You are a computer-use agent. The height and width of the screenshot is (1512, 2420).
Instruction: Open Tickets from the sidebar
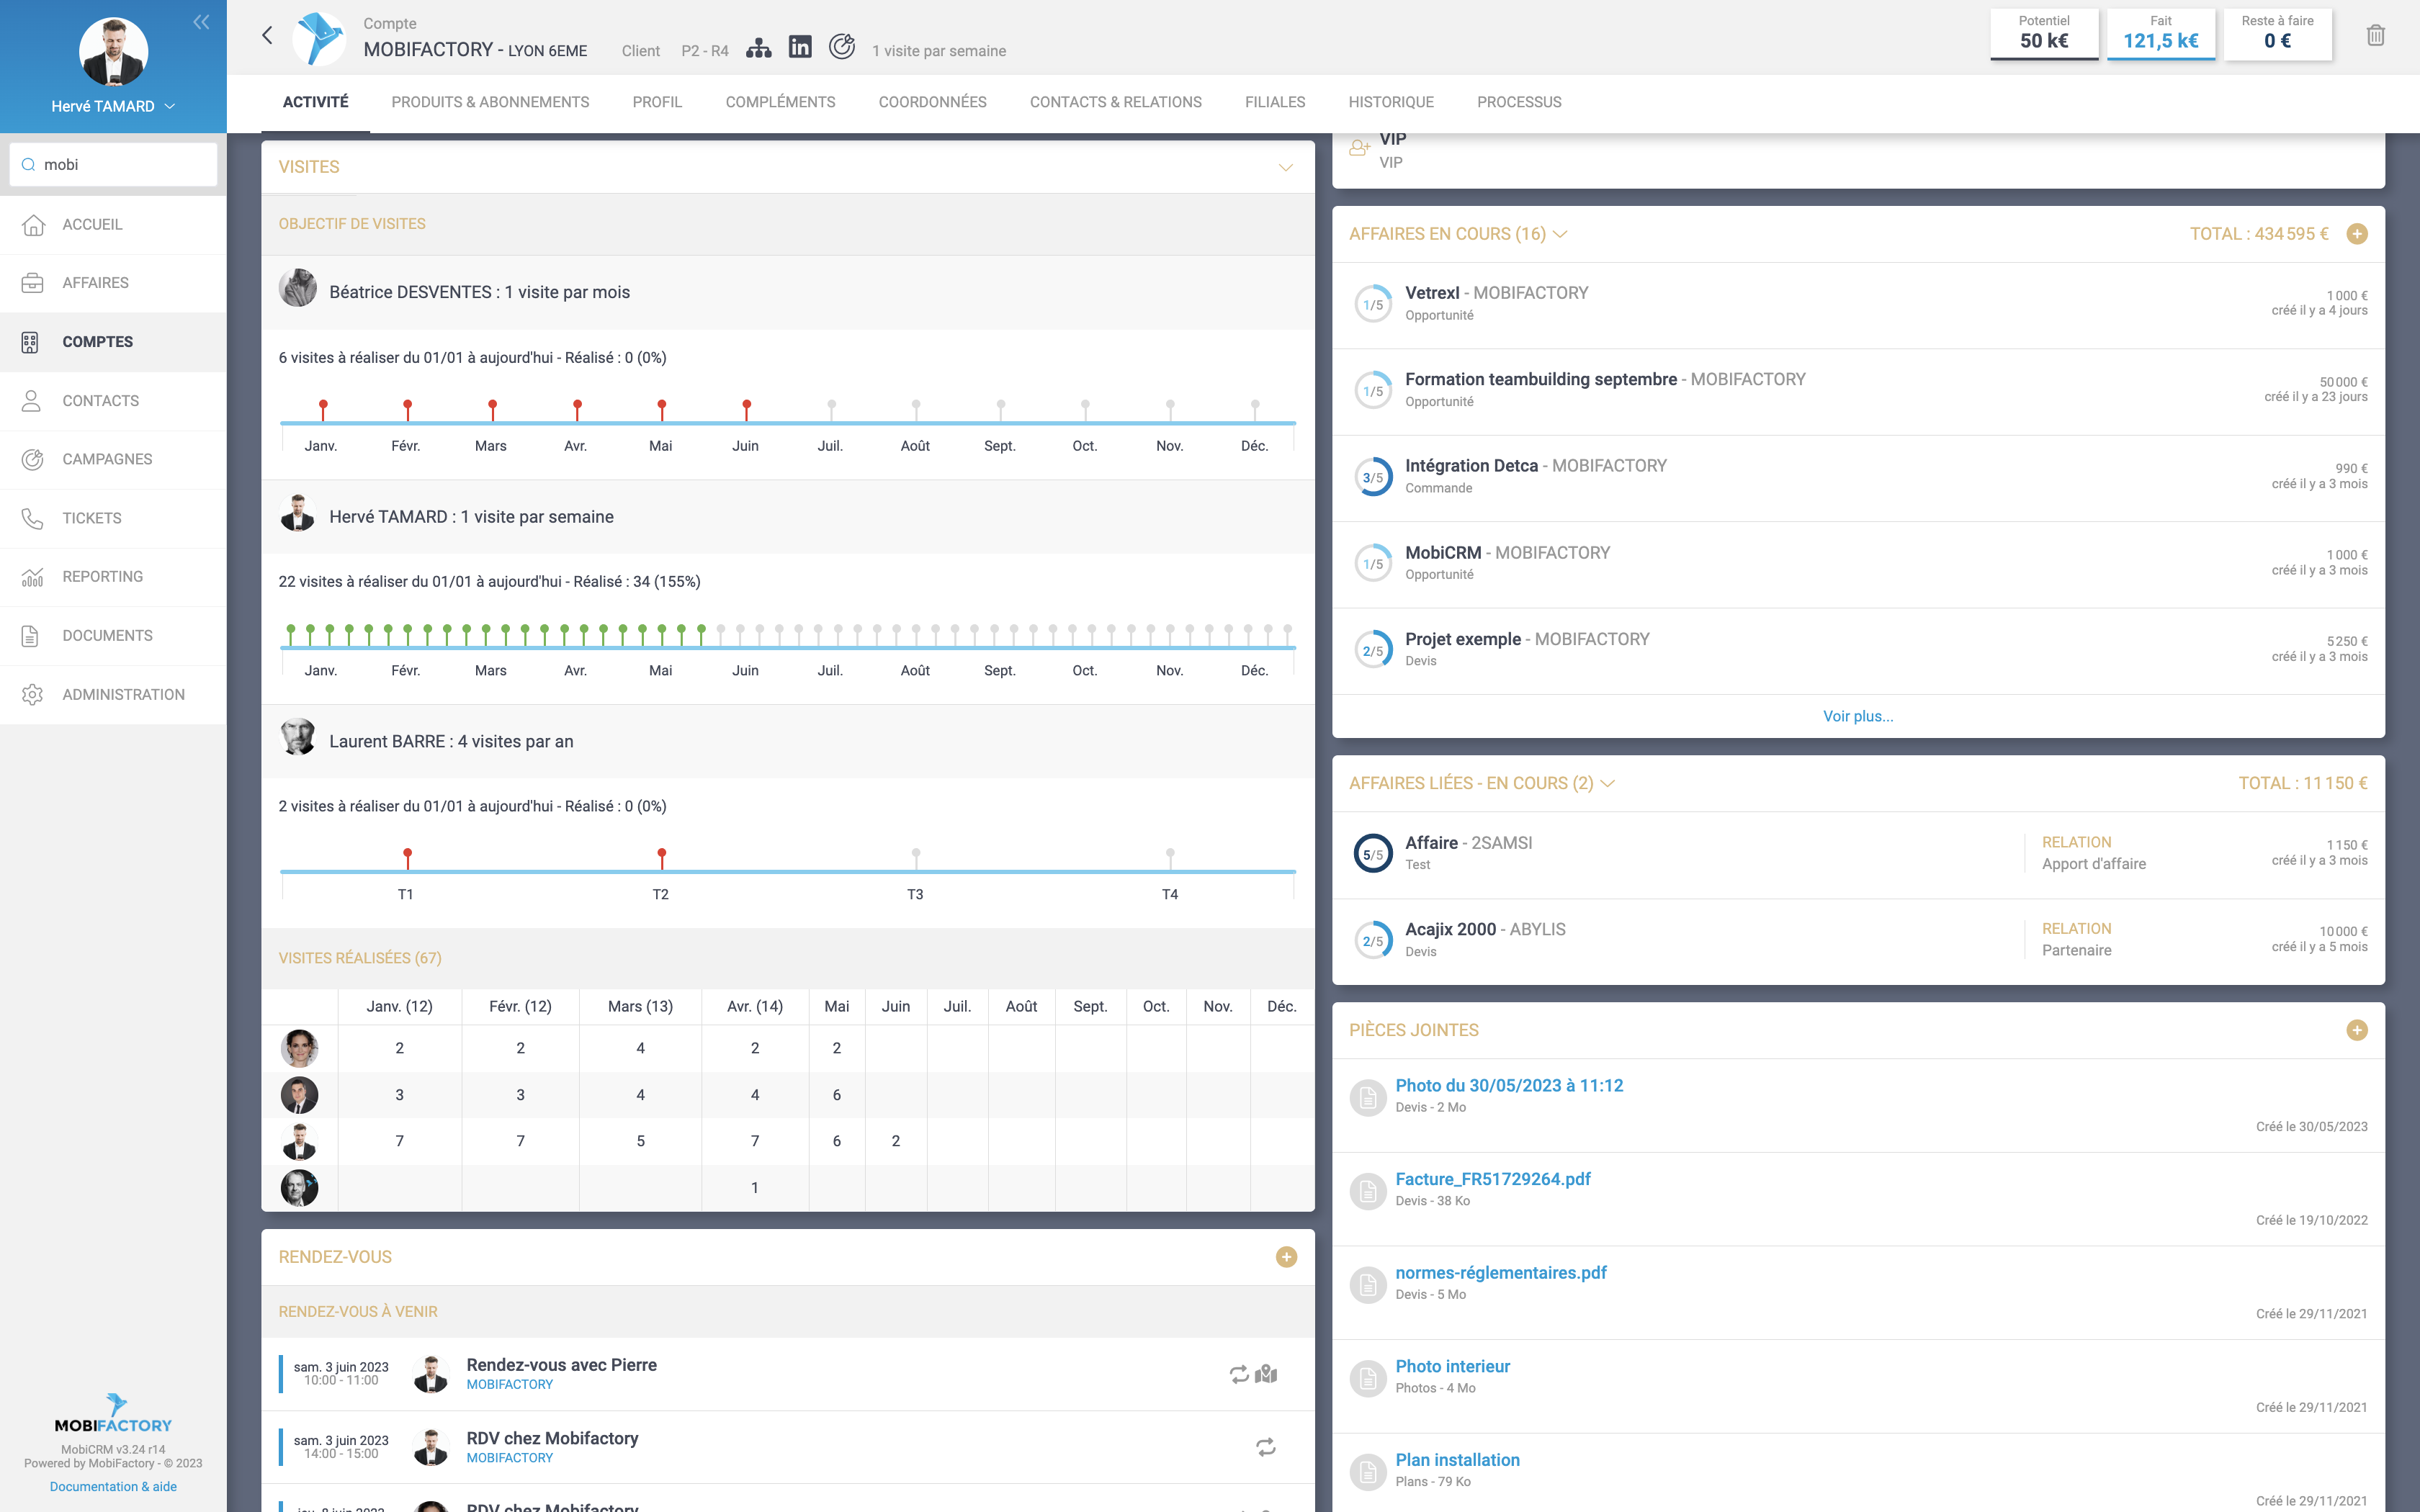coord(113,518)
